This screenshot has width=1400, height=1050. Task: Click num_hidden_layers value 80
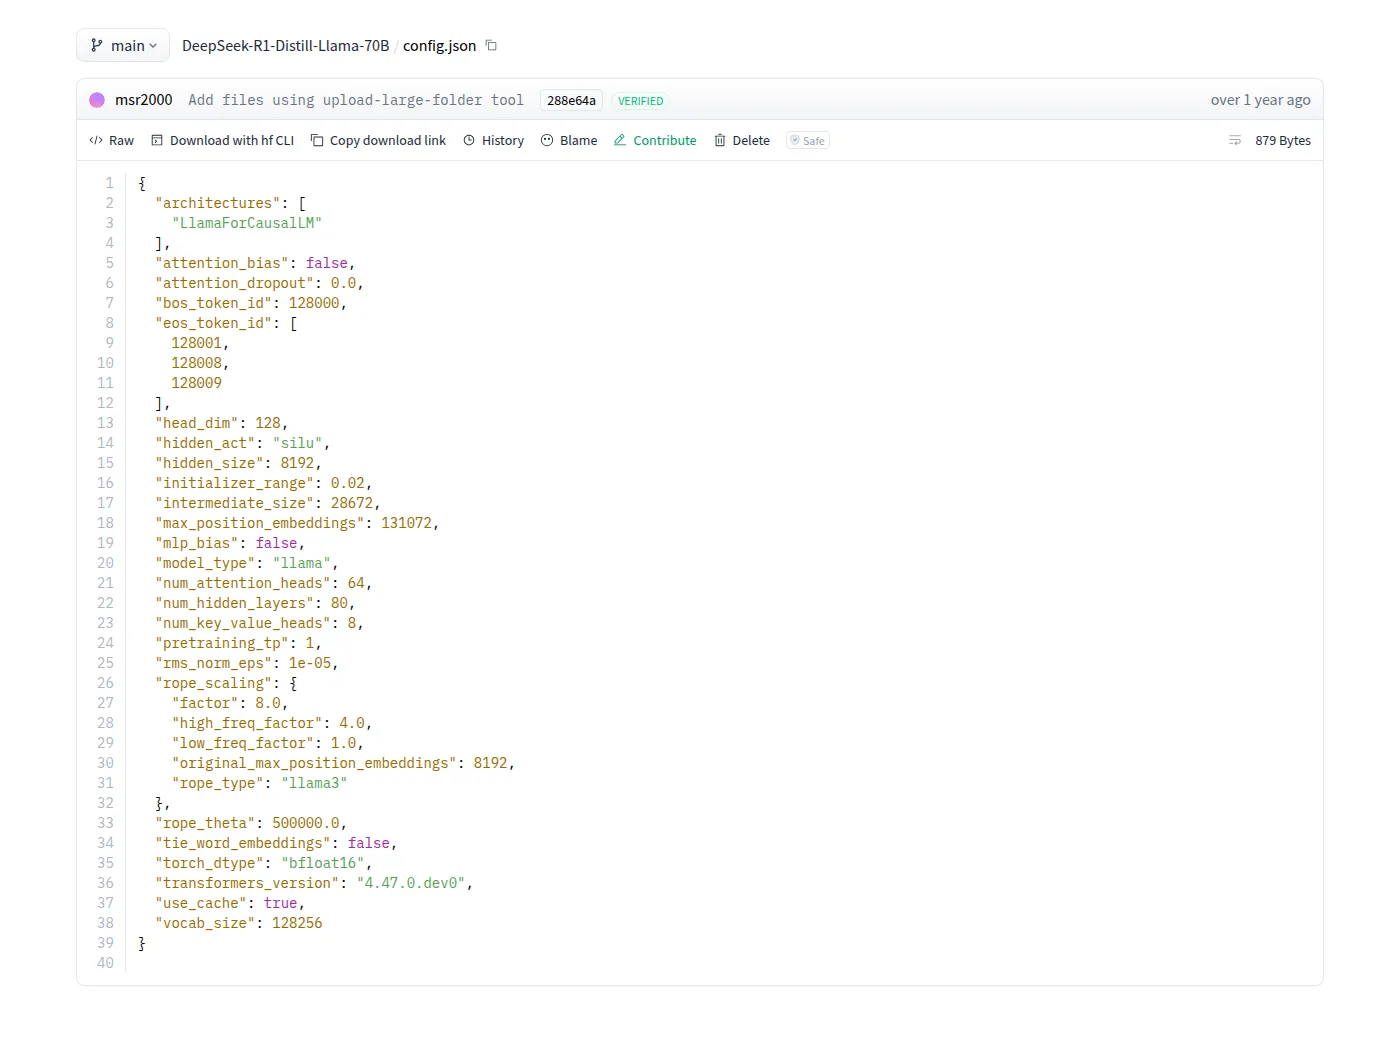pos(339,603)
